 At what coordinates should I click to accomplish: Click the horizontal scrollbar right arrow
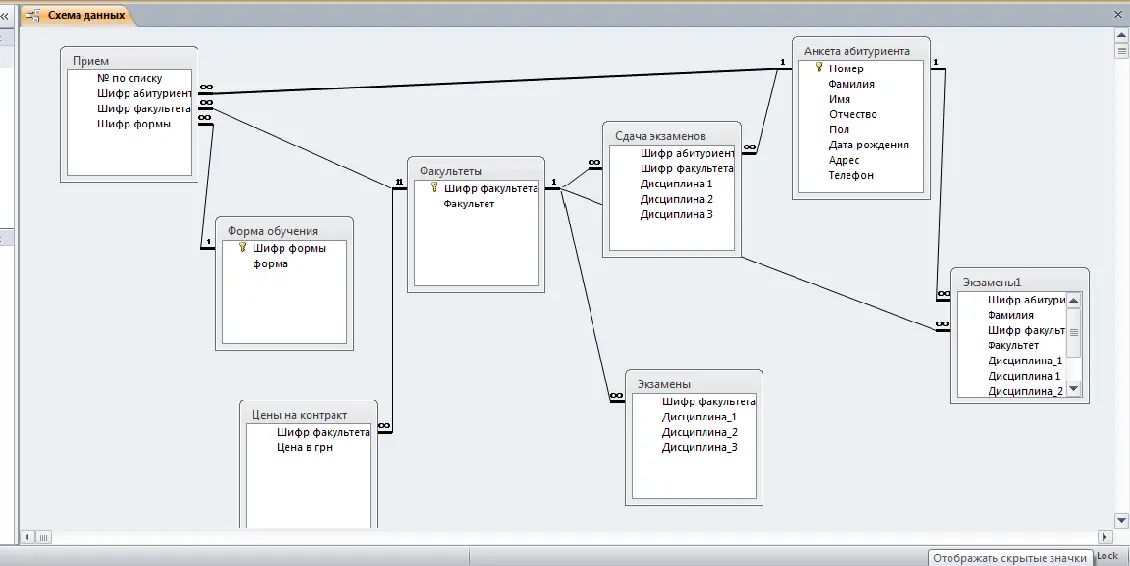tap(1105, 537)
